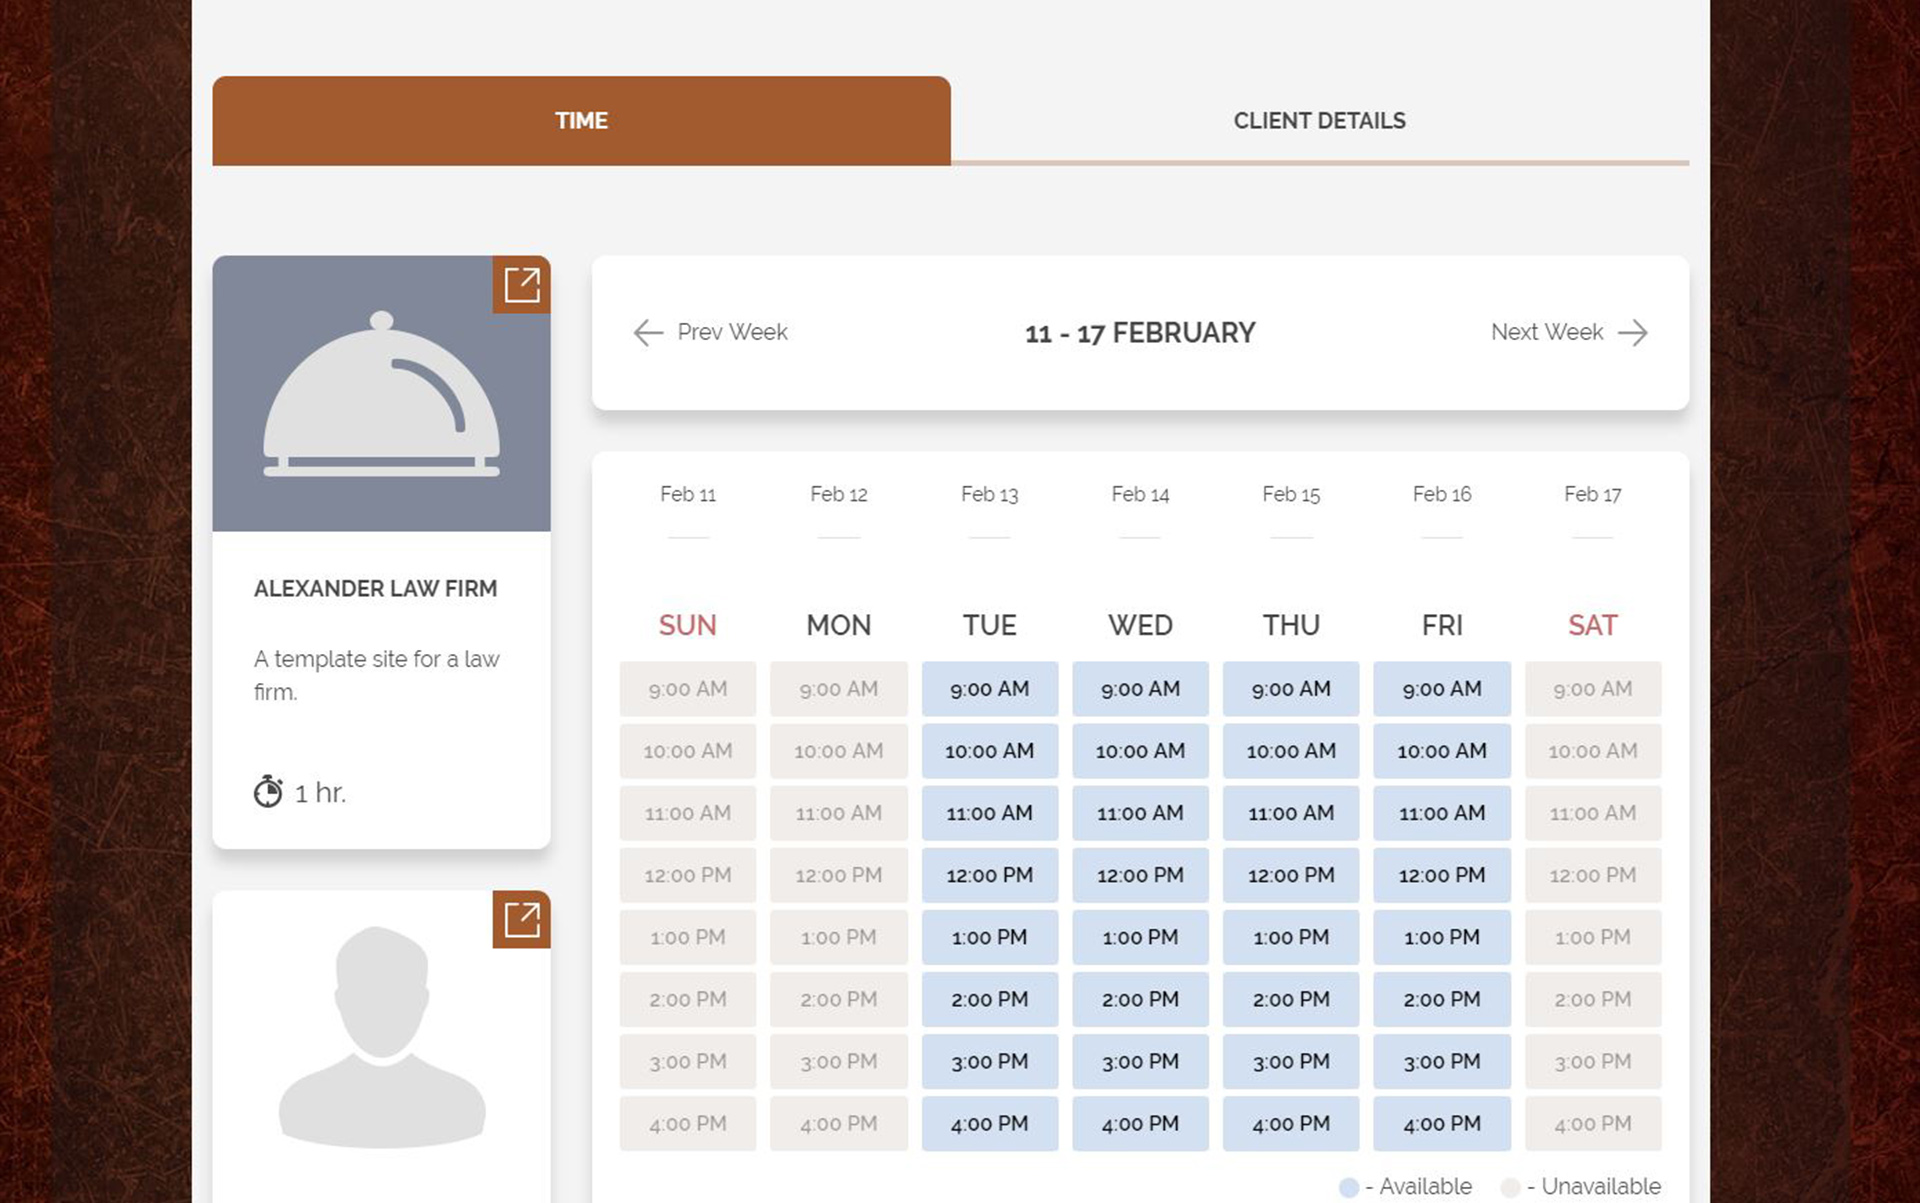The height and width of the screenshot is (1203, 1920).
Task: Choose Thursday 11:00 AM slot
Action: click(x=1291, y=813)
